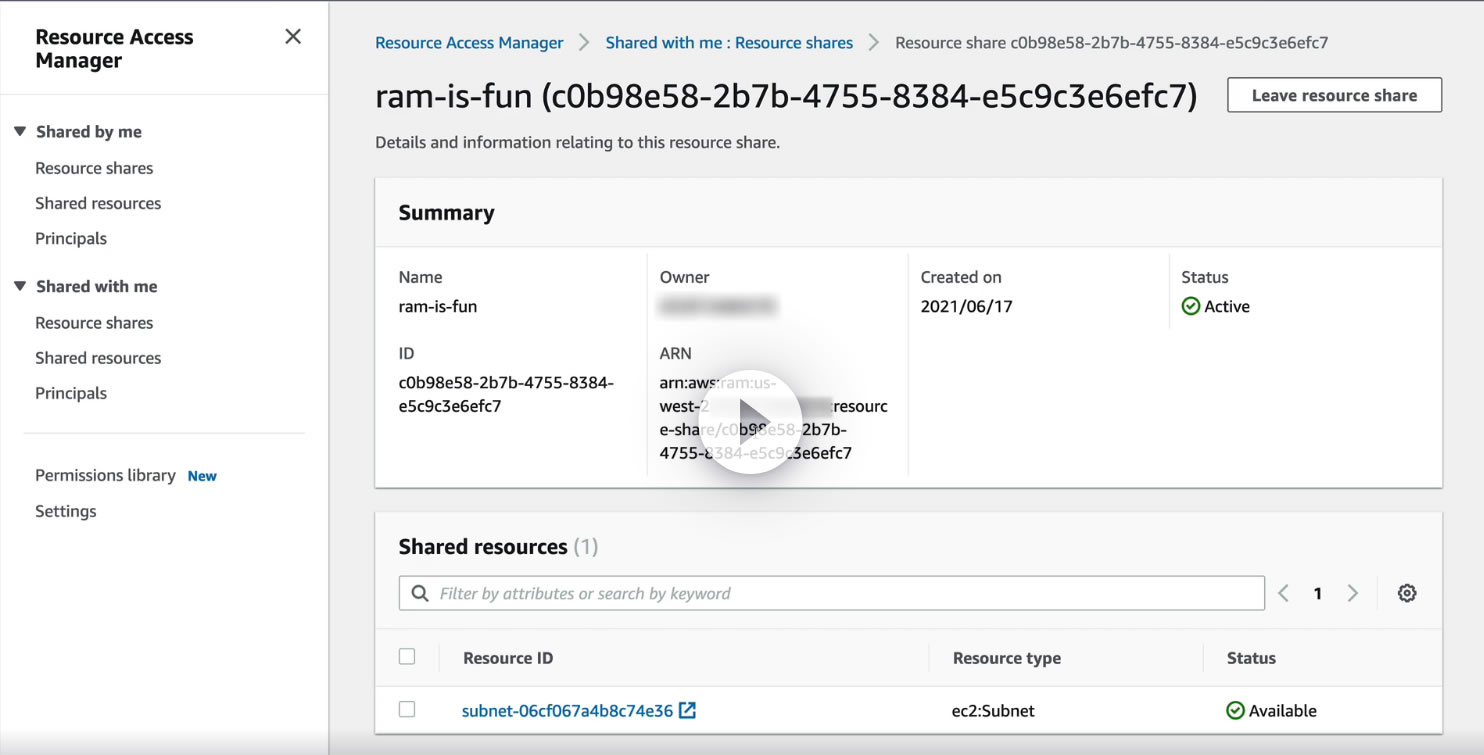The height and width of the screenshot is (755, 1484).
Task: Select all shared resources header checkbox
Action: pyautogui.click(x=407, y=657)
